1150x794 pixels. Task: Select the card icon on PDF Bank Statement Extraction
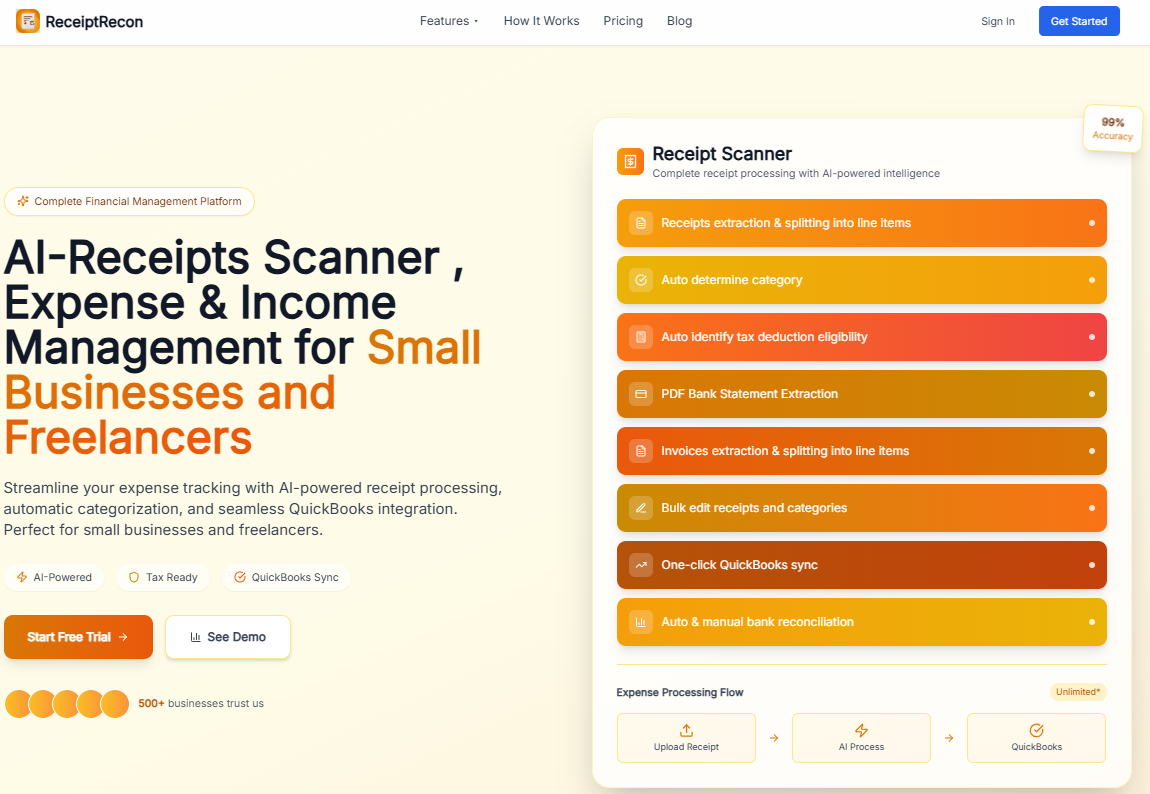point(640,394)
